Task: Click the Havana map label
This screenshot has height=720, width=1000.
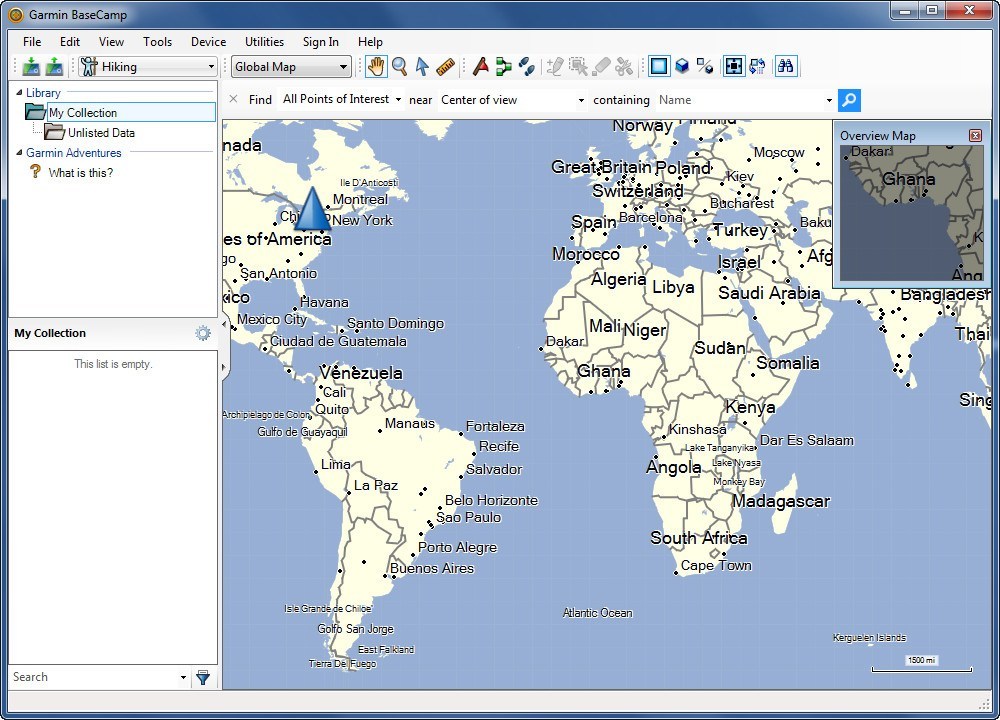Action: pyautogui.click(x=324, y=302)
